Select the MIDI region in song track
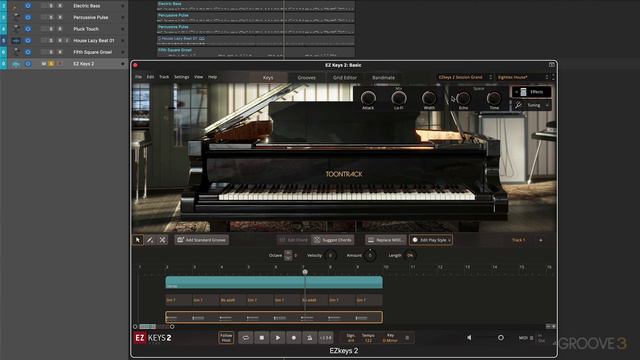 pos(274,317)
